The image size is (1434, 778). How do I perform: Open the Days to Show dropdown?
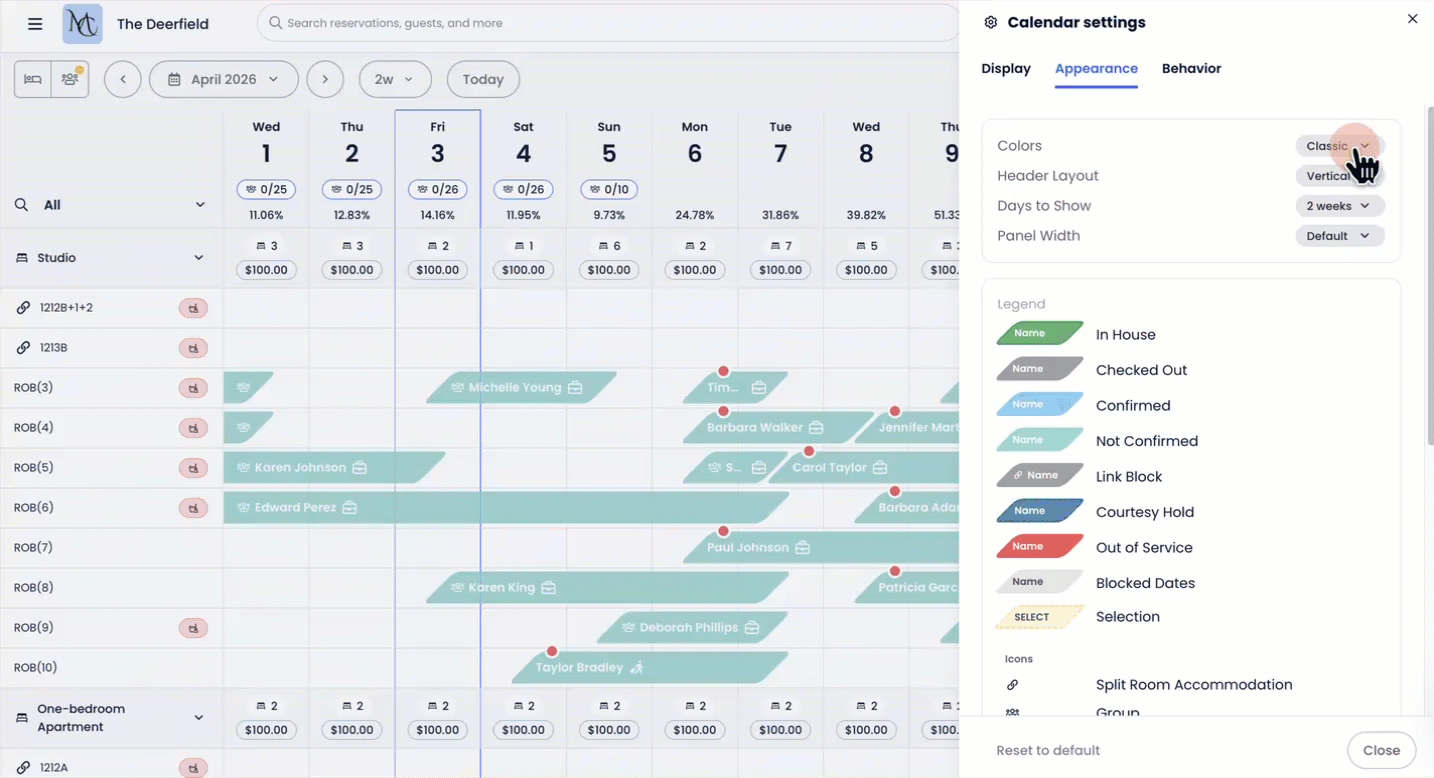coord(1339,206)
